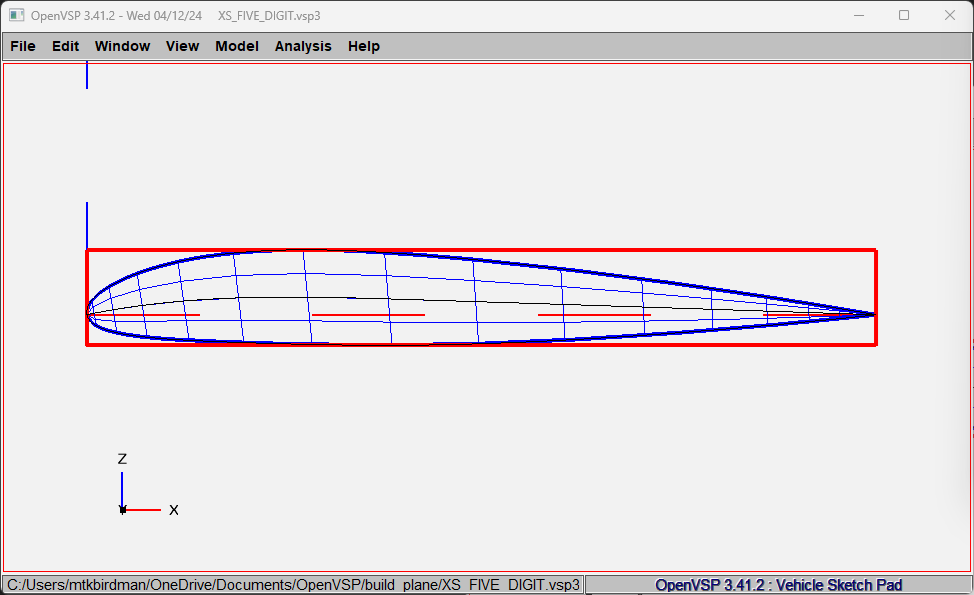
Task: Click the 'OpenVSP 3.41.2 : Vehicle Sketch Pad' status text
Action: click(778, 585)
